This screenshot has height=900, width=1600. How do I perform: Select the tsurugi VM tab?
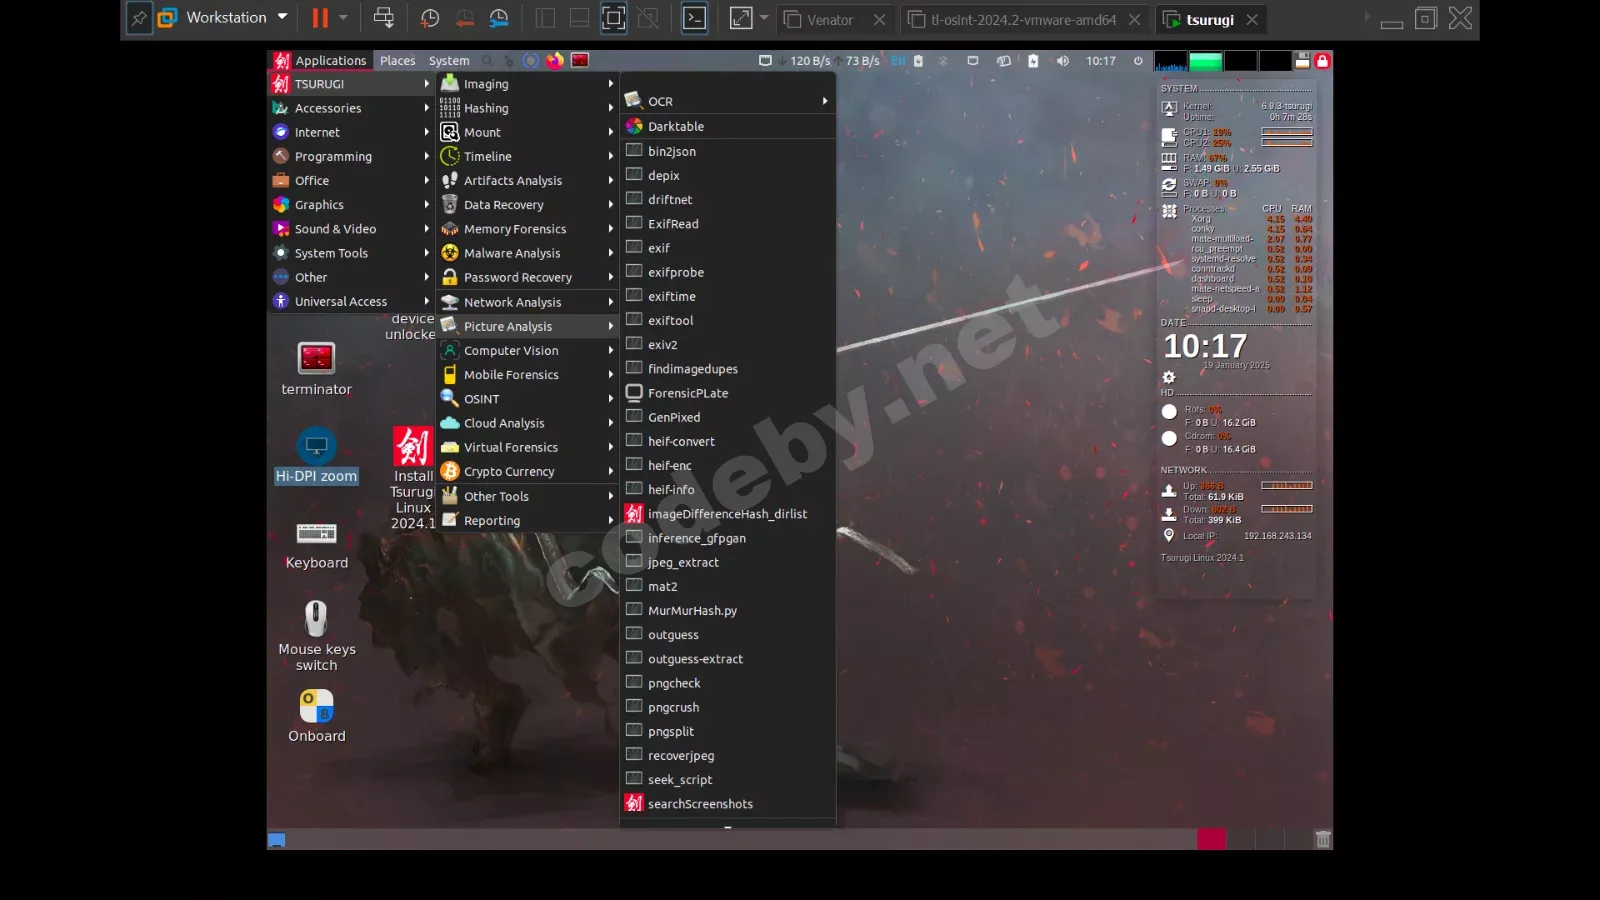[1211, 19]
